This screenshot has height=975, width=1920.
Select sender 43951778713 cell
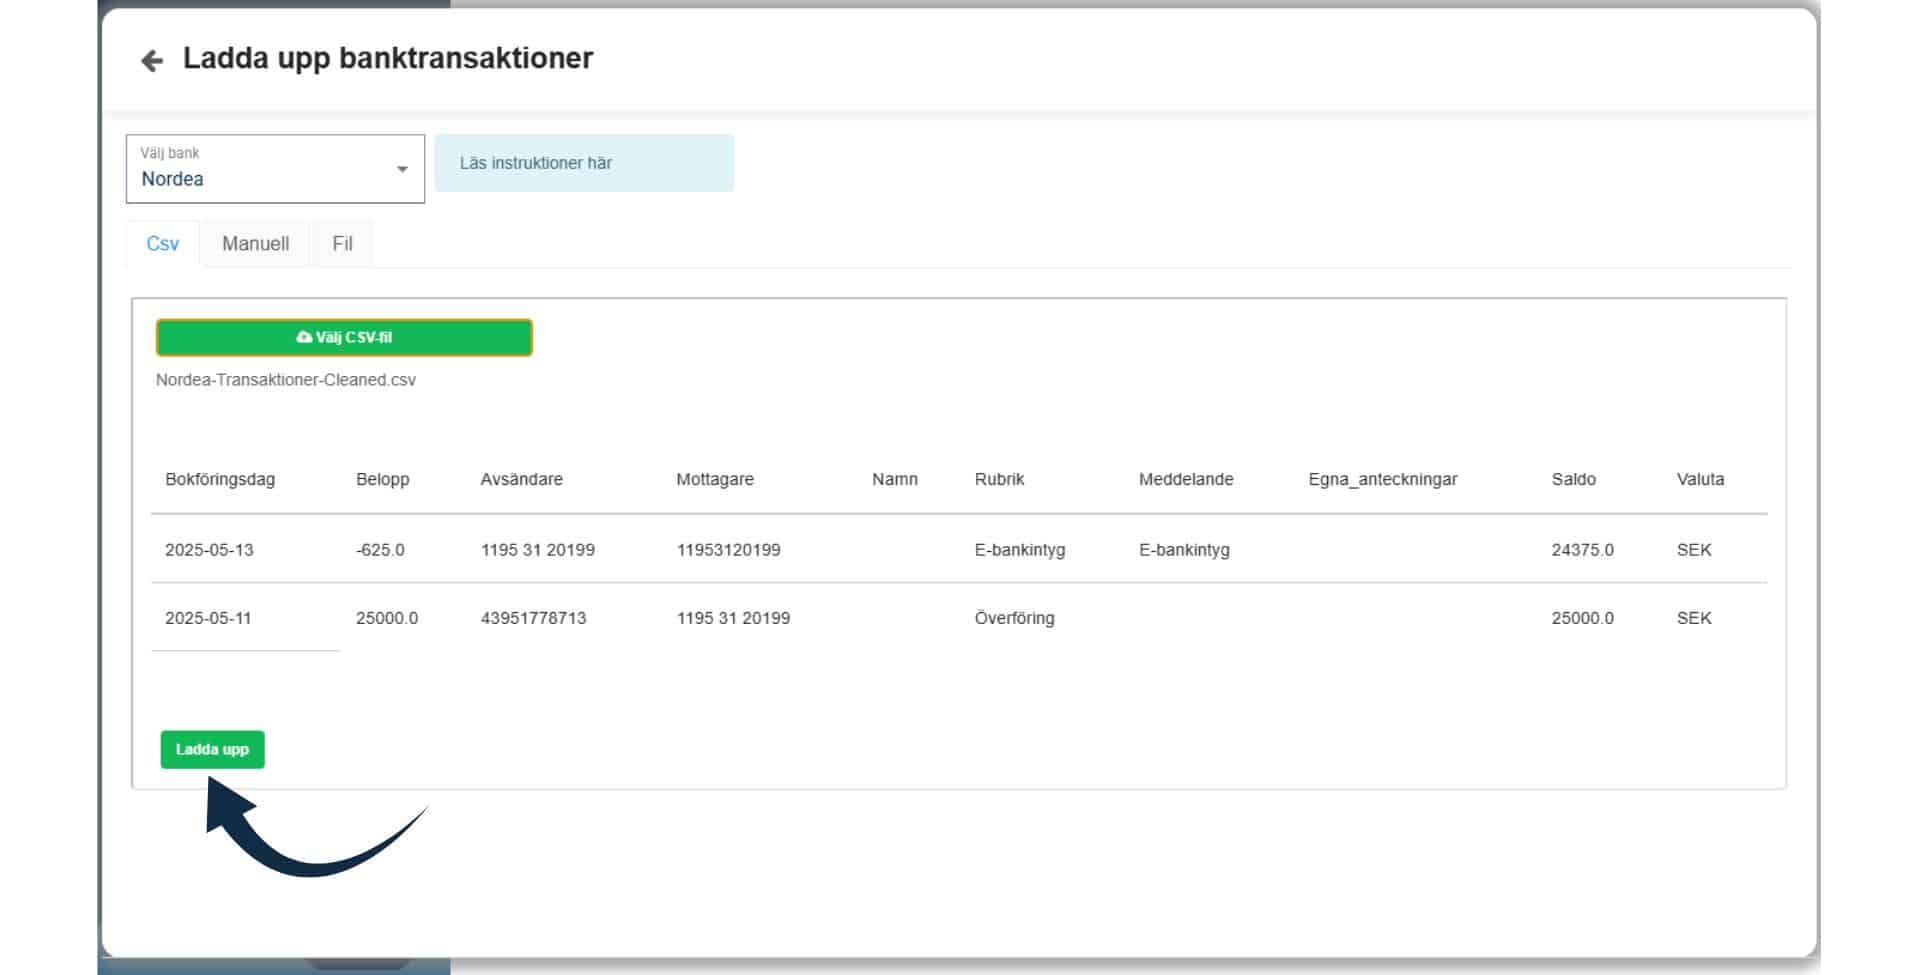click(534, 618)
